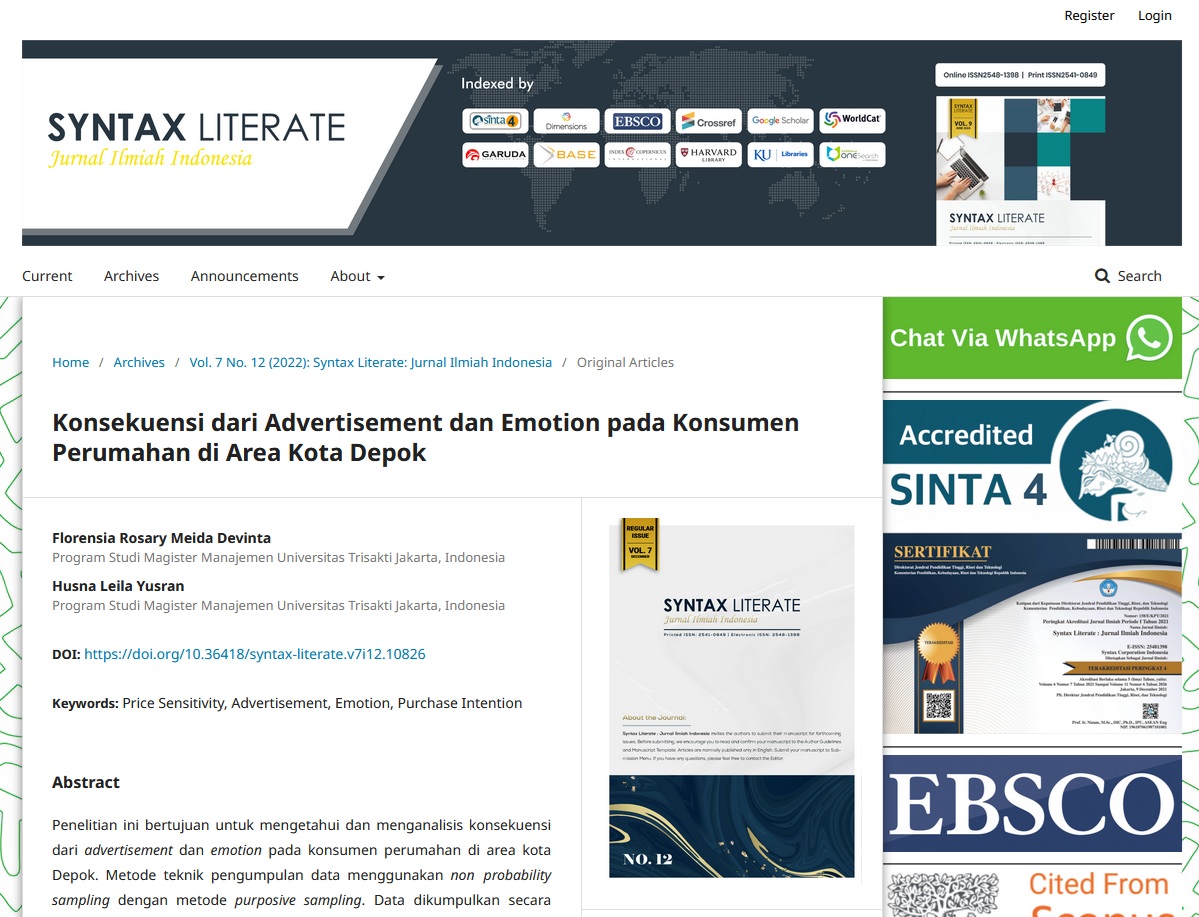Click the Chat Via WhatsApp banner
The height and width of the screenshot is (917, 1199).
coord(1031,338)
